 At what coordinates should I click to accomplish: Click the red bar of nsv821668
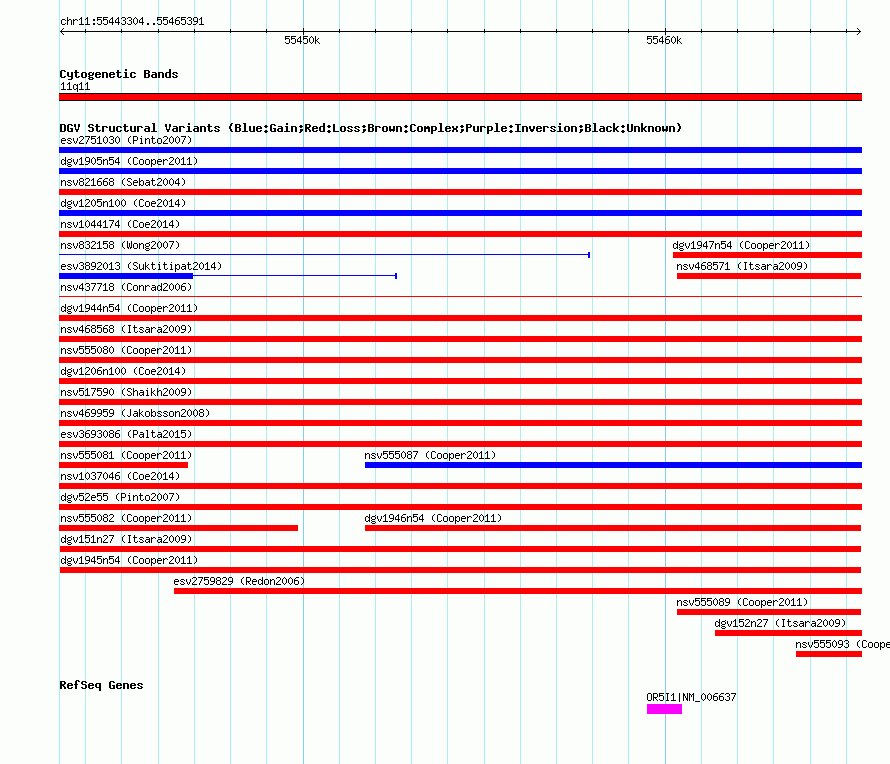click(x=460, y=192)
